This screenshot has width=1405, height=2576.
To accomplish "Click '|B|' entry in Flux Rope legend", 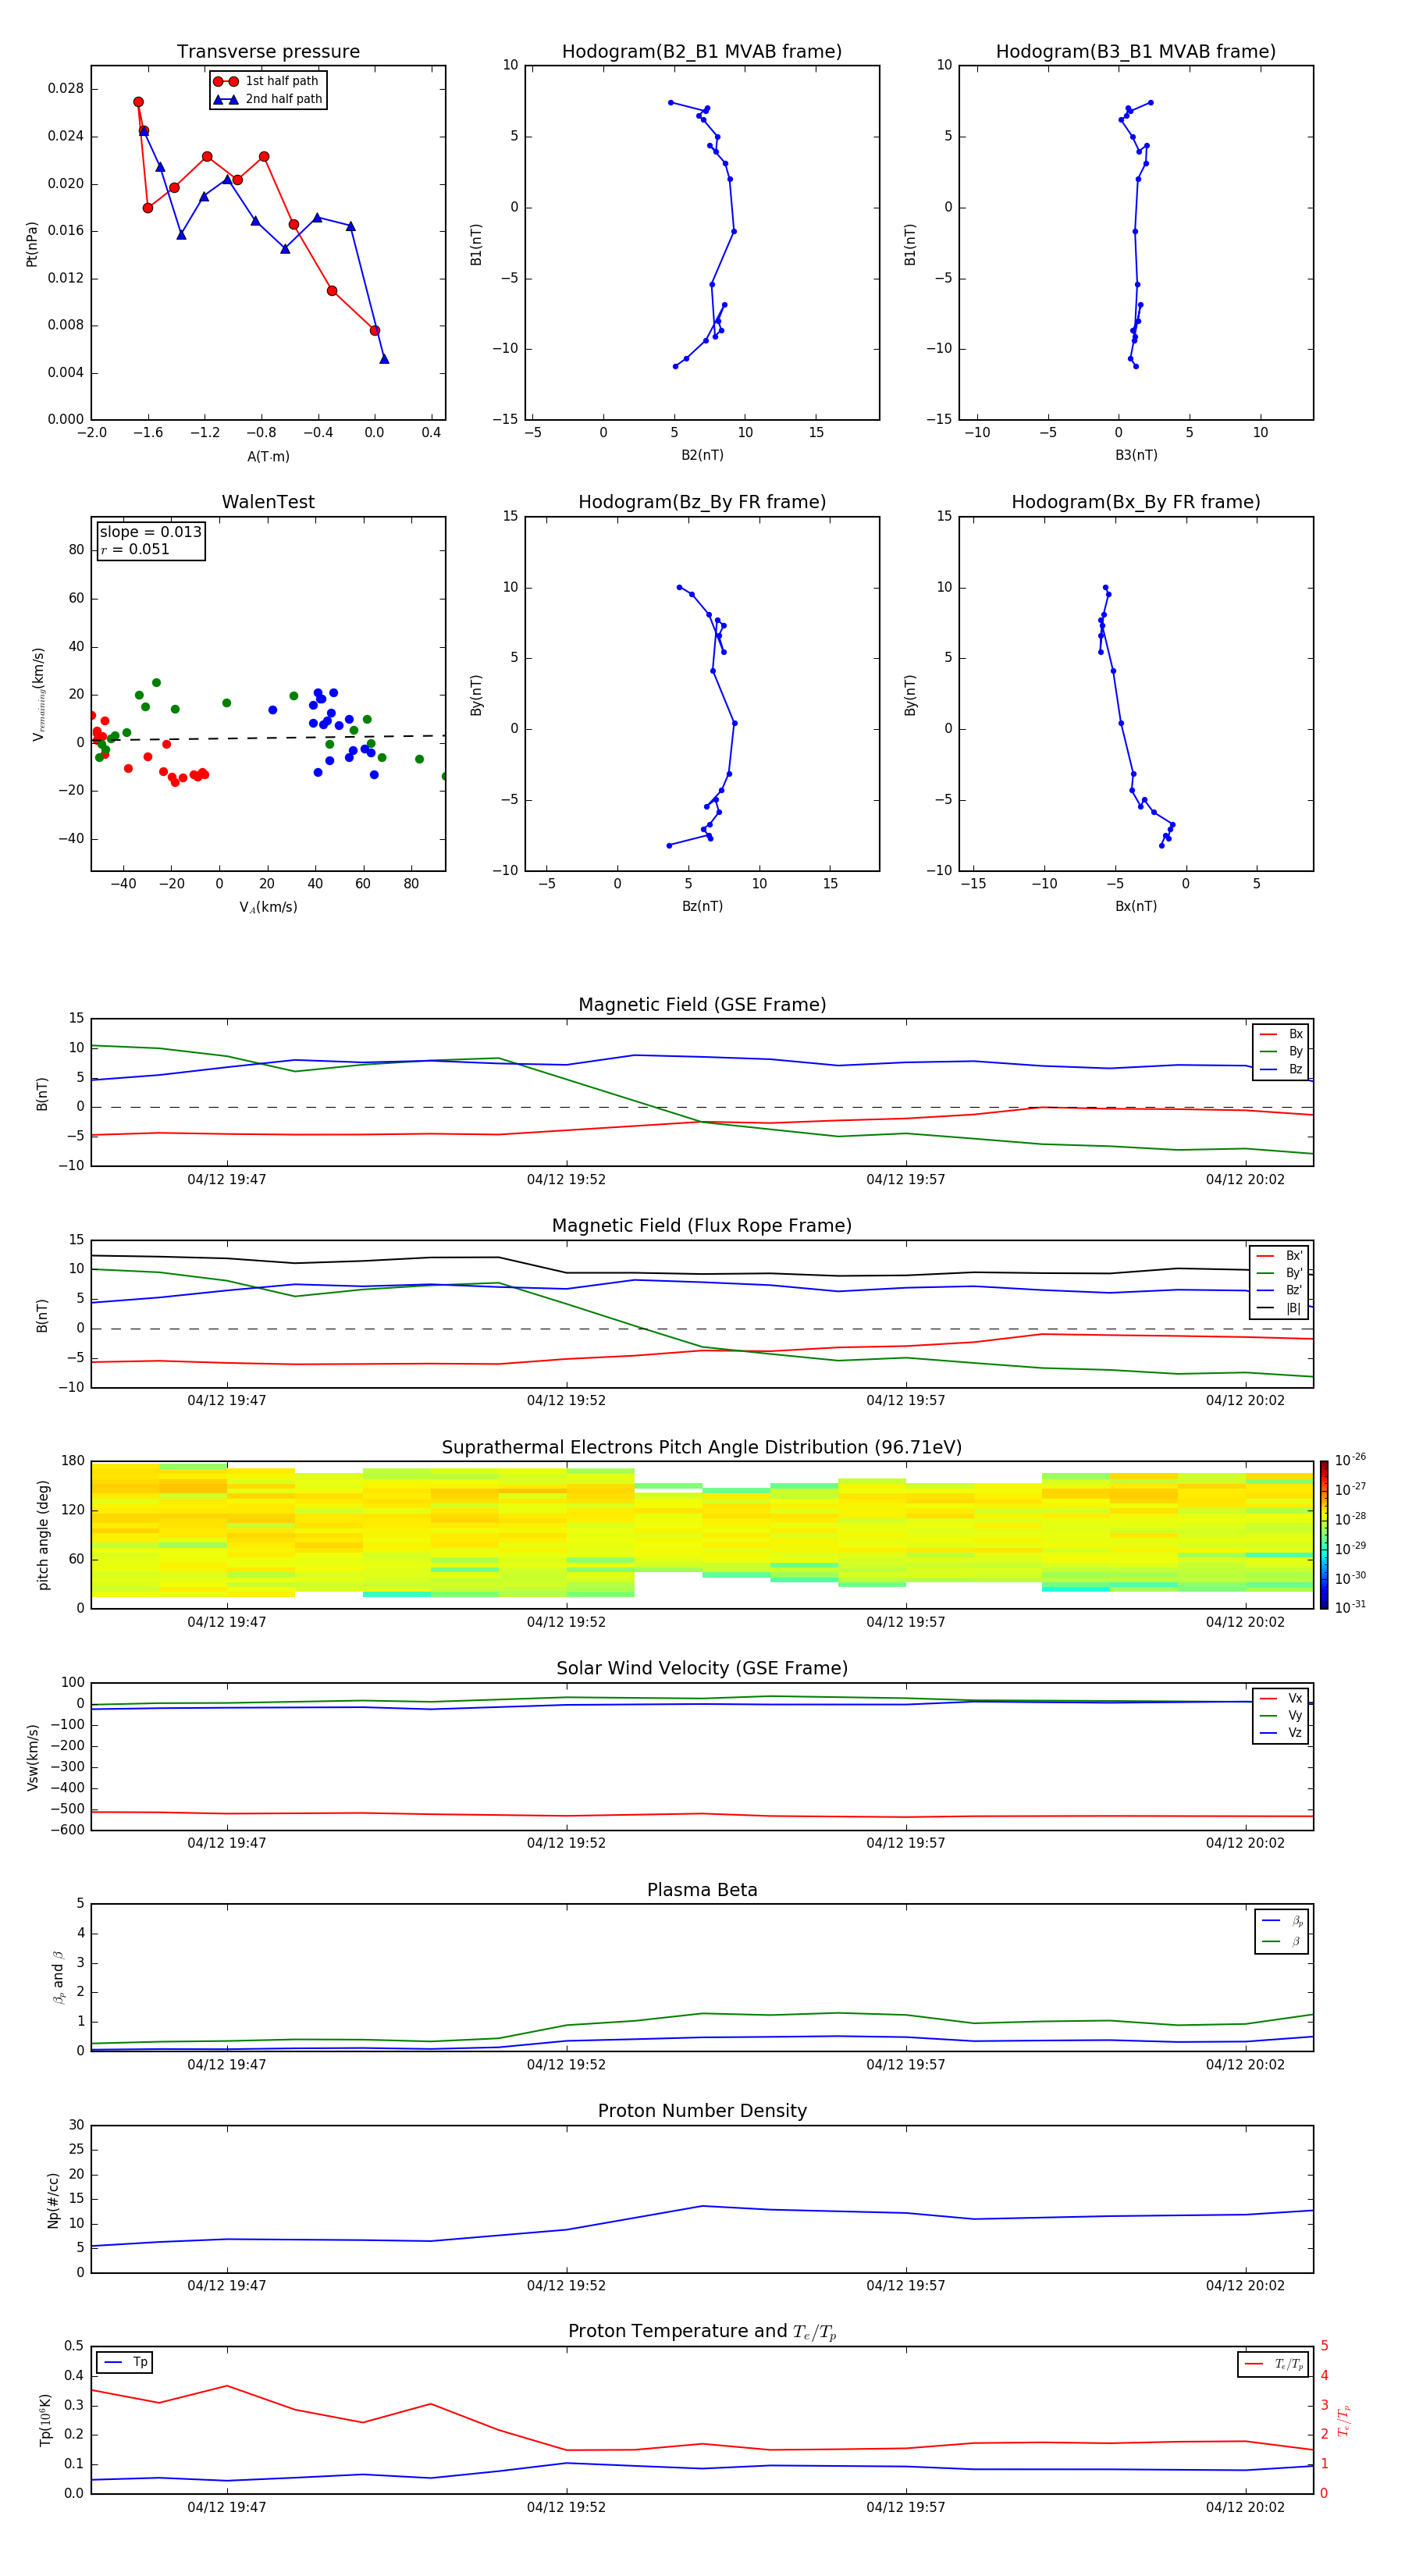I will 1280,1308.
